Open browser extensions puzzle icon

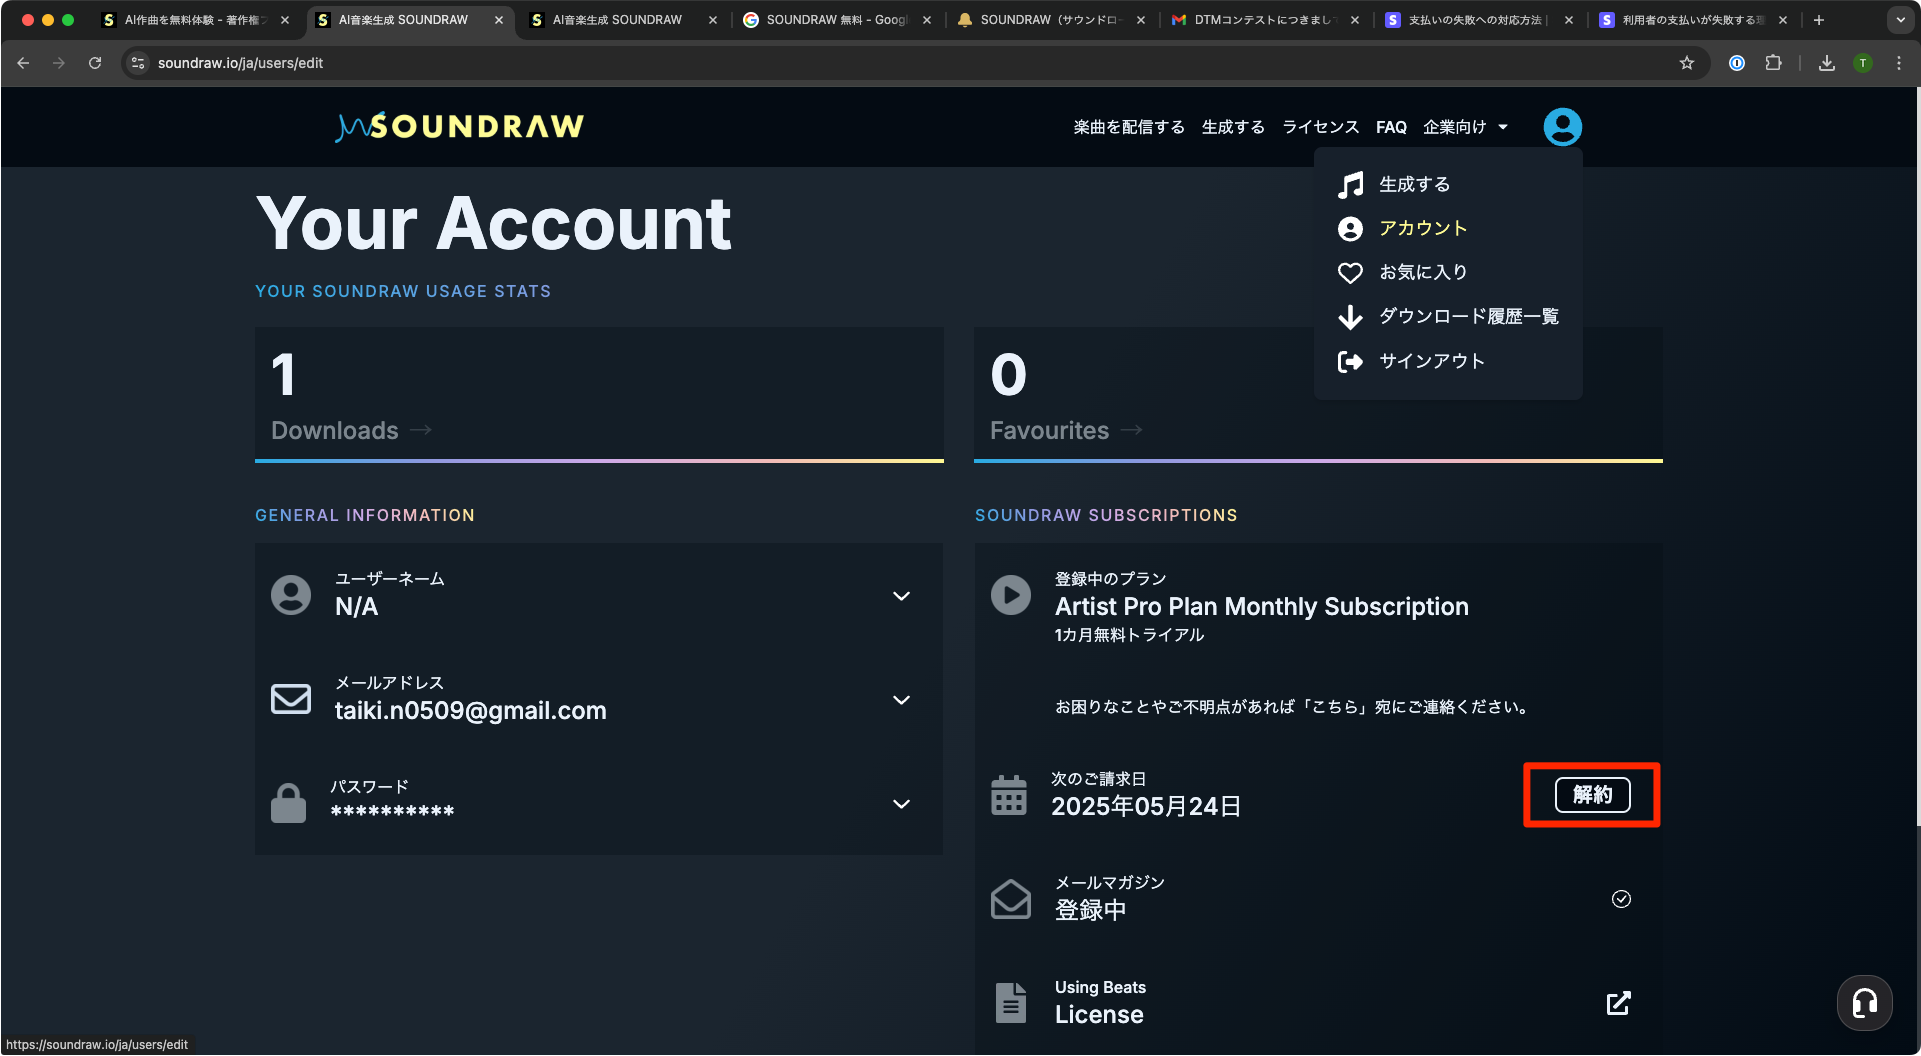coord(1773,63)
